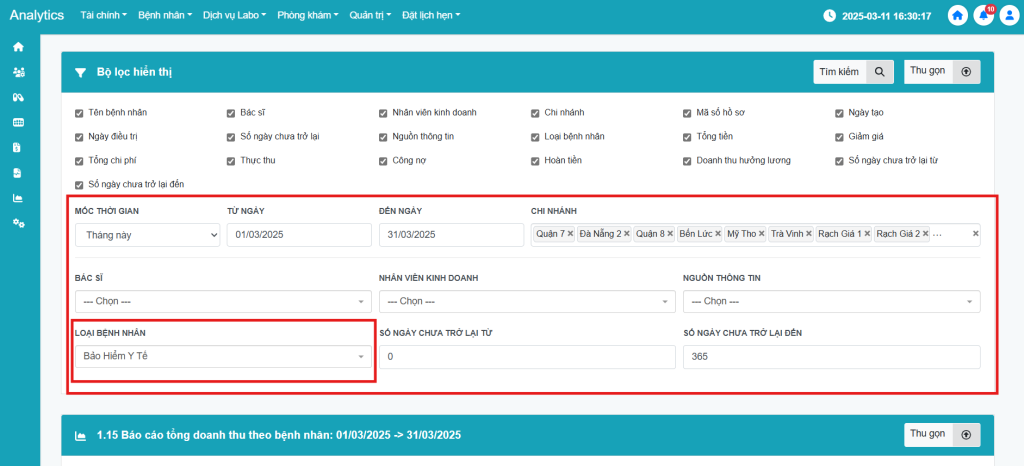Click the home icon in left sidebar
Image resolution: width=1024 pixels, height=466 pixels.
coord(18,47)
